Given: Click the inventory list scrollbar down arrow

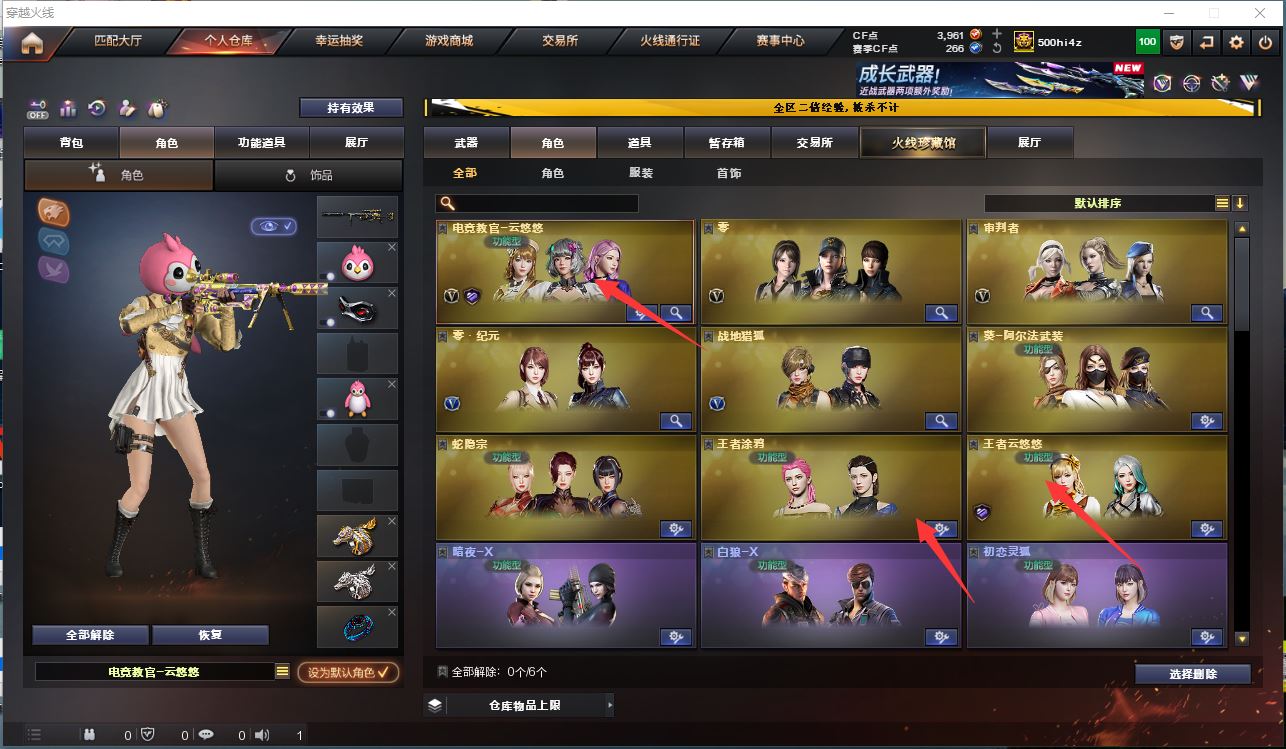Looking at the screenshot, I should [x=1242, y=638].
